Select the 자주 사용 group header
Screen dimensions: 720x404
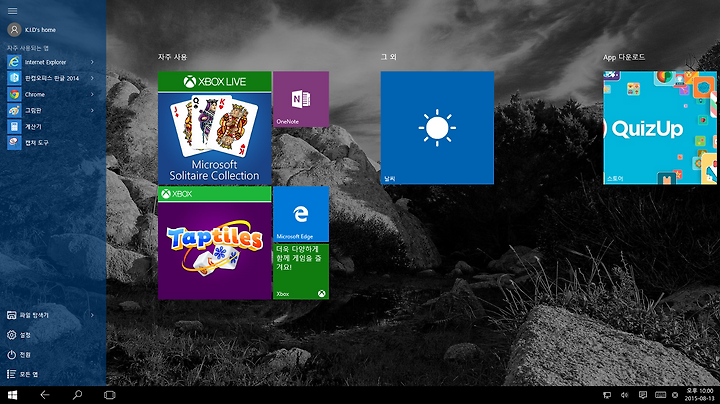coord(173,57)
